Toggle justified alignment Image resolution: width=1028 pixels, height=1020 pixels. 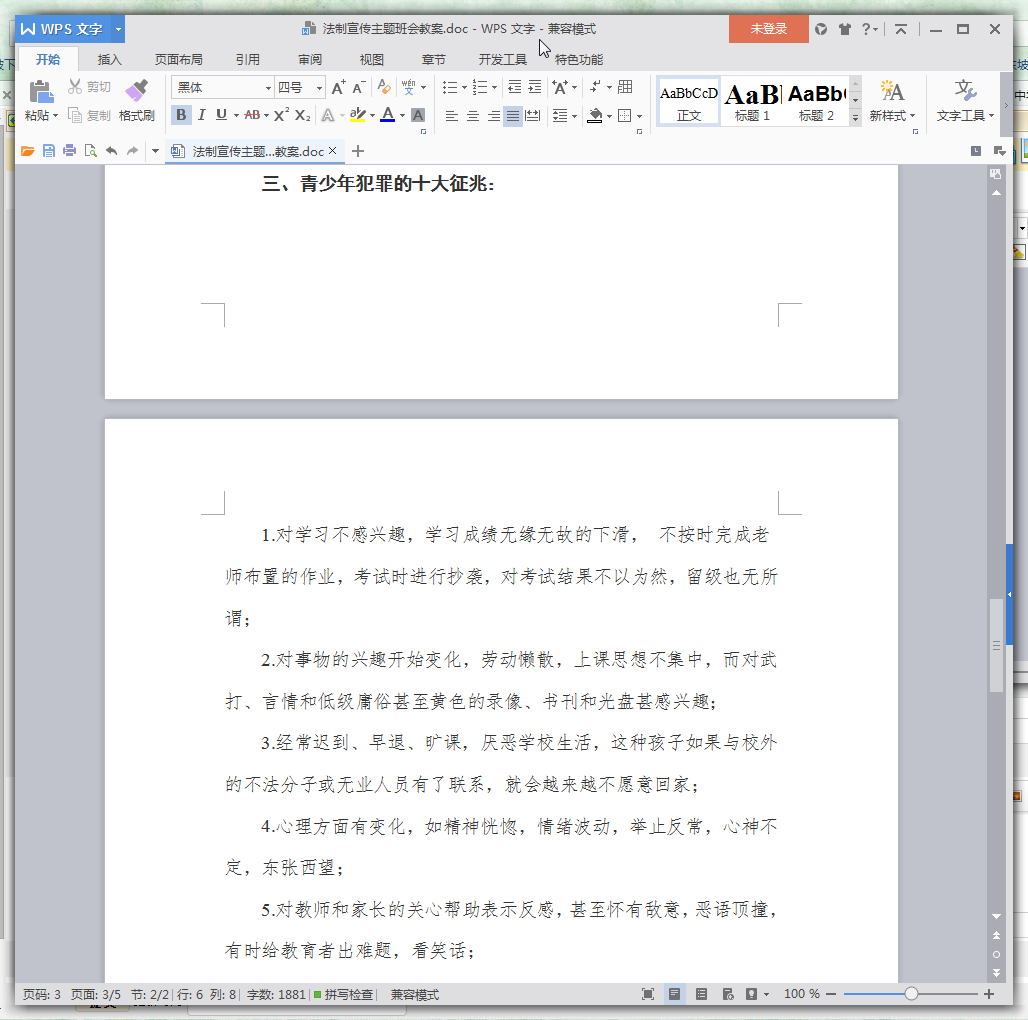coord(513,116)
